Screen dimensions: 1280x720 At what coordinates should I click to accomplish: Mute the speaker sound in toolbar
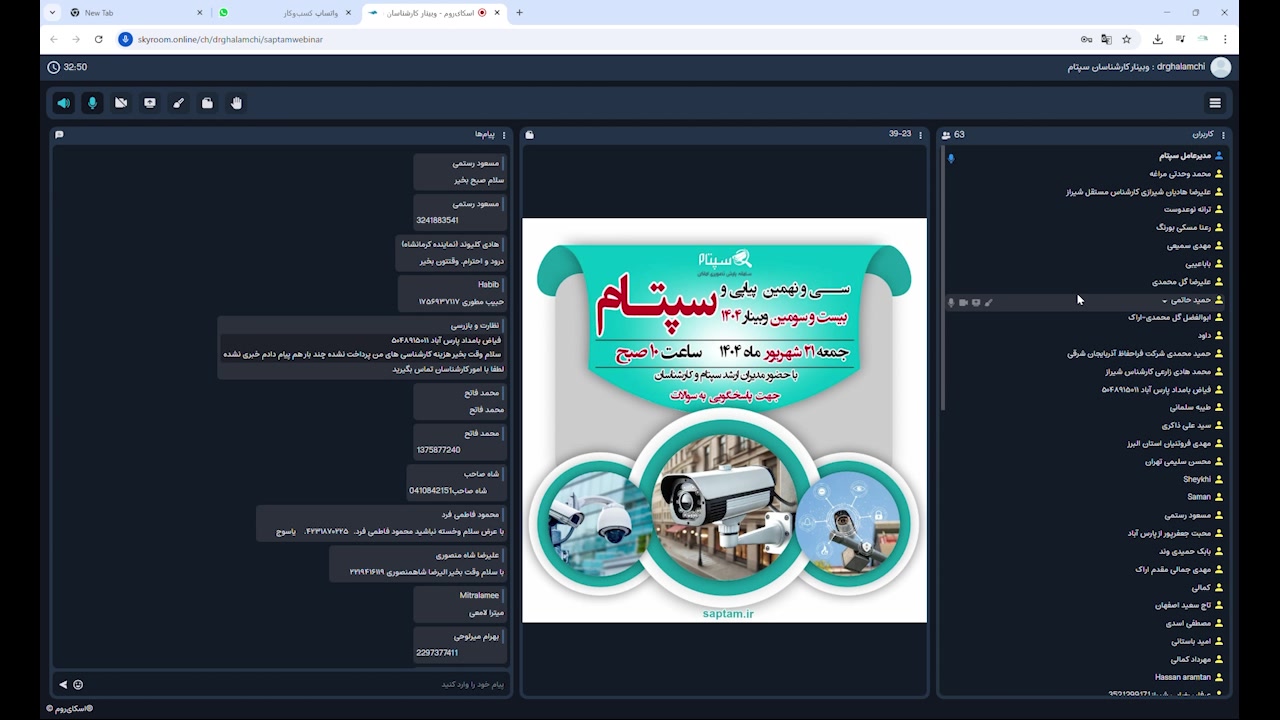(x=63, y=103)
